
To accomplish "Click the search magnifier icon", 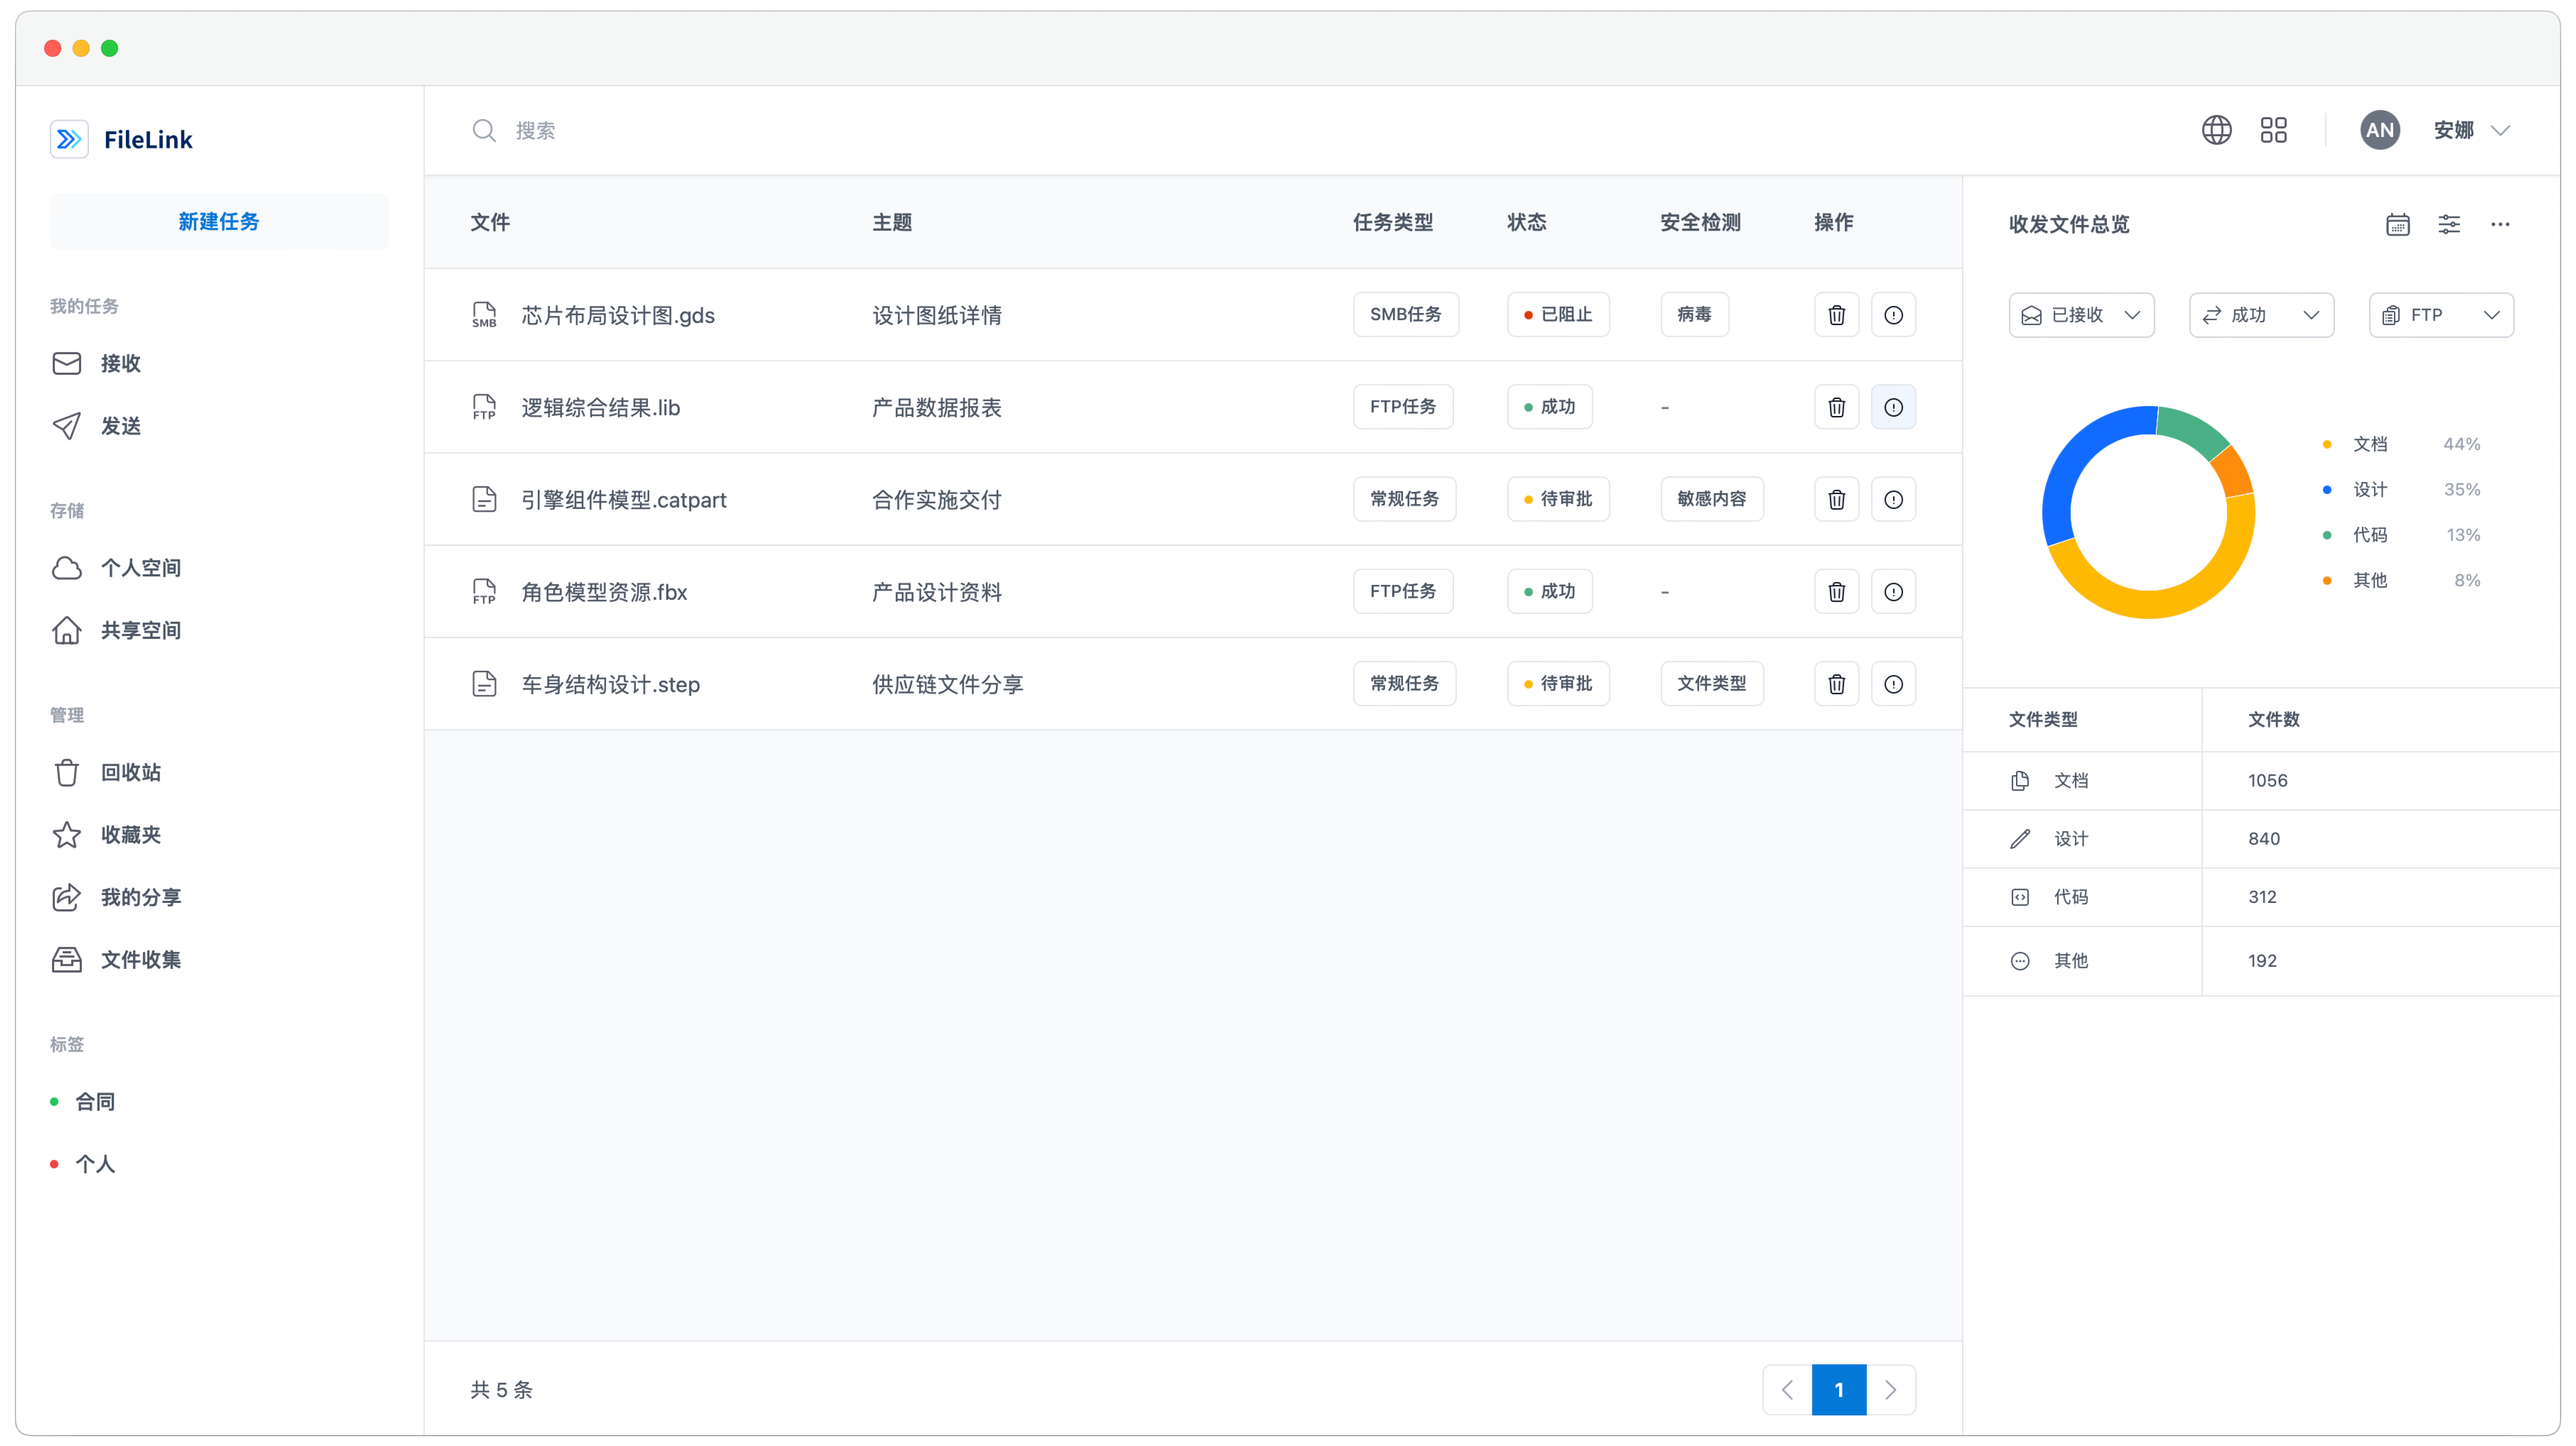I will [x=484, y=130].
